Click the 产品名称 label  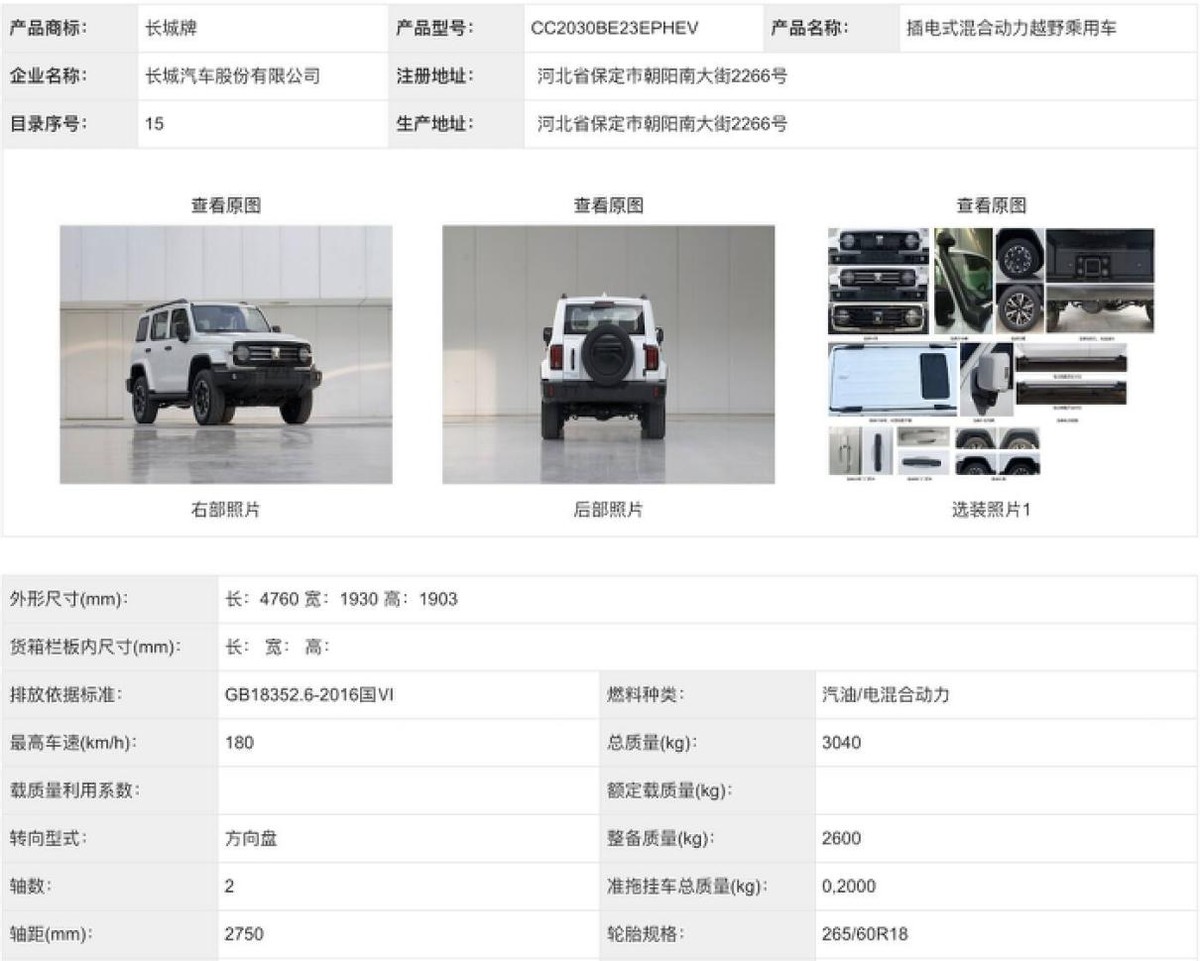(809, 29)
